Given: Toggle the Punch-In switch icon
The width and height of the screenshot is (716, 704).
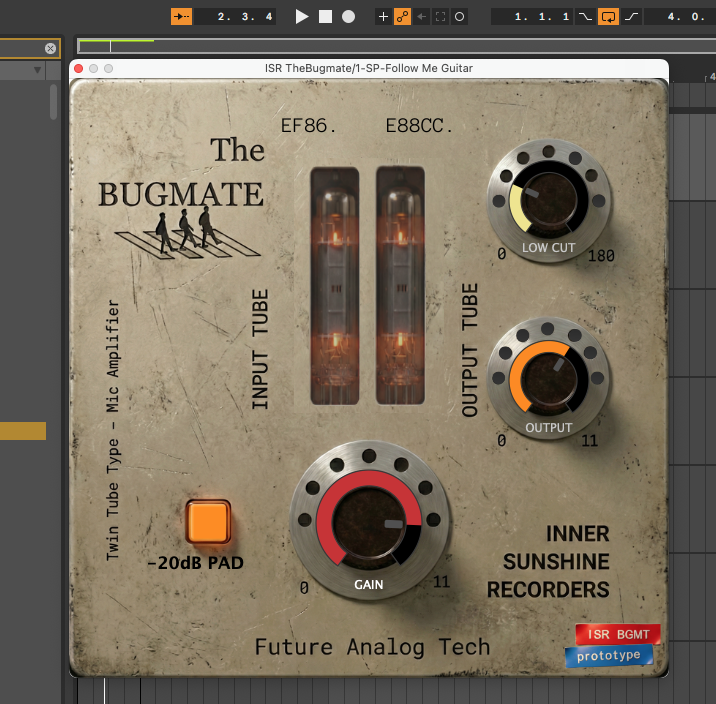Looking at the screenshot, I should coord(585,17).
